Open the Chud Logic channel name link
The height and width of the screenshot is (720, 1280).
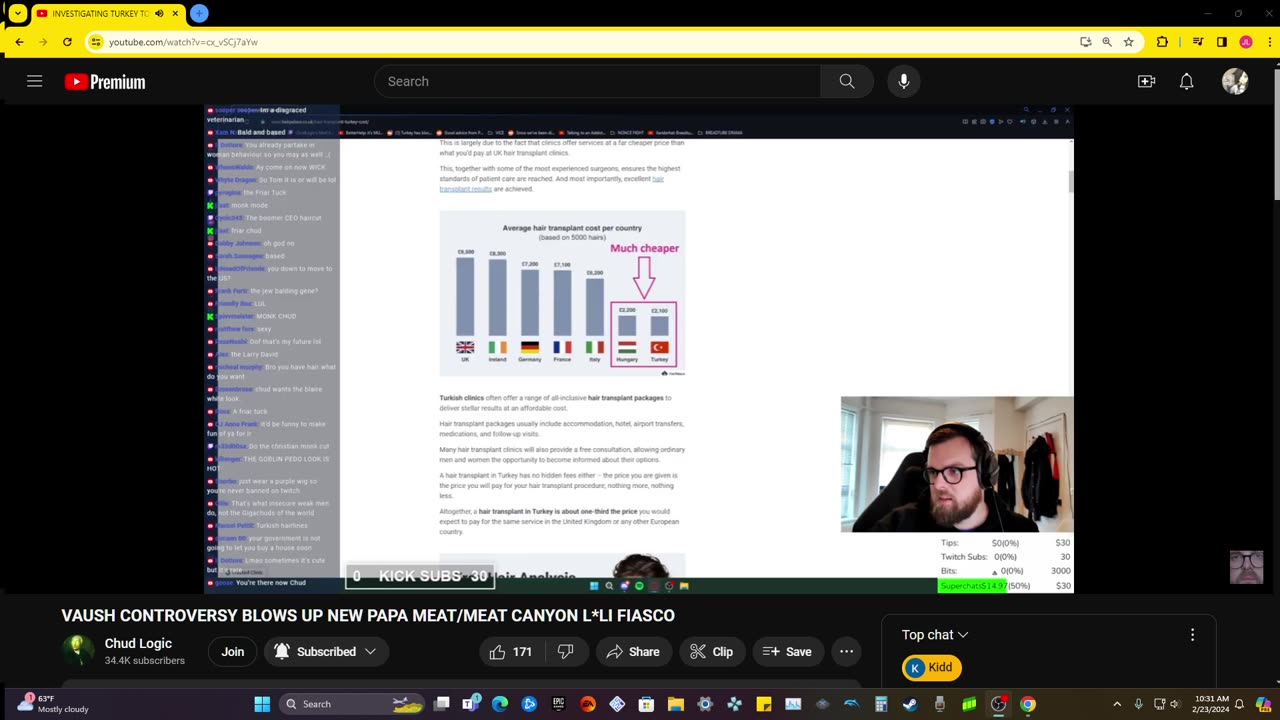[x=138, y=644]
